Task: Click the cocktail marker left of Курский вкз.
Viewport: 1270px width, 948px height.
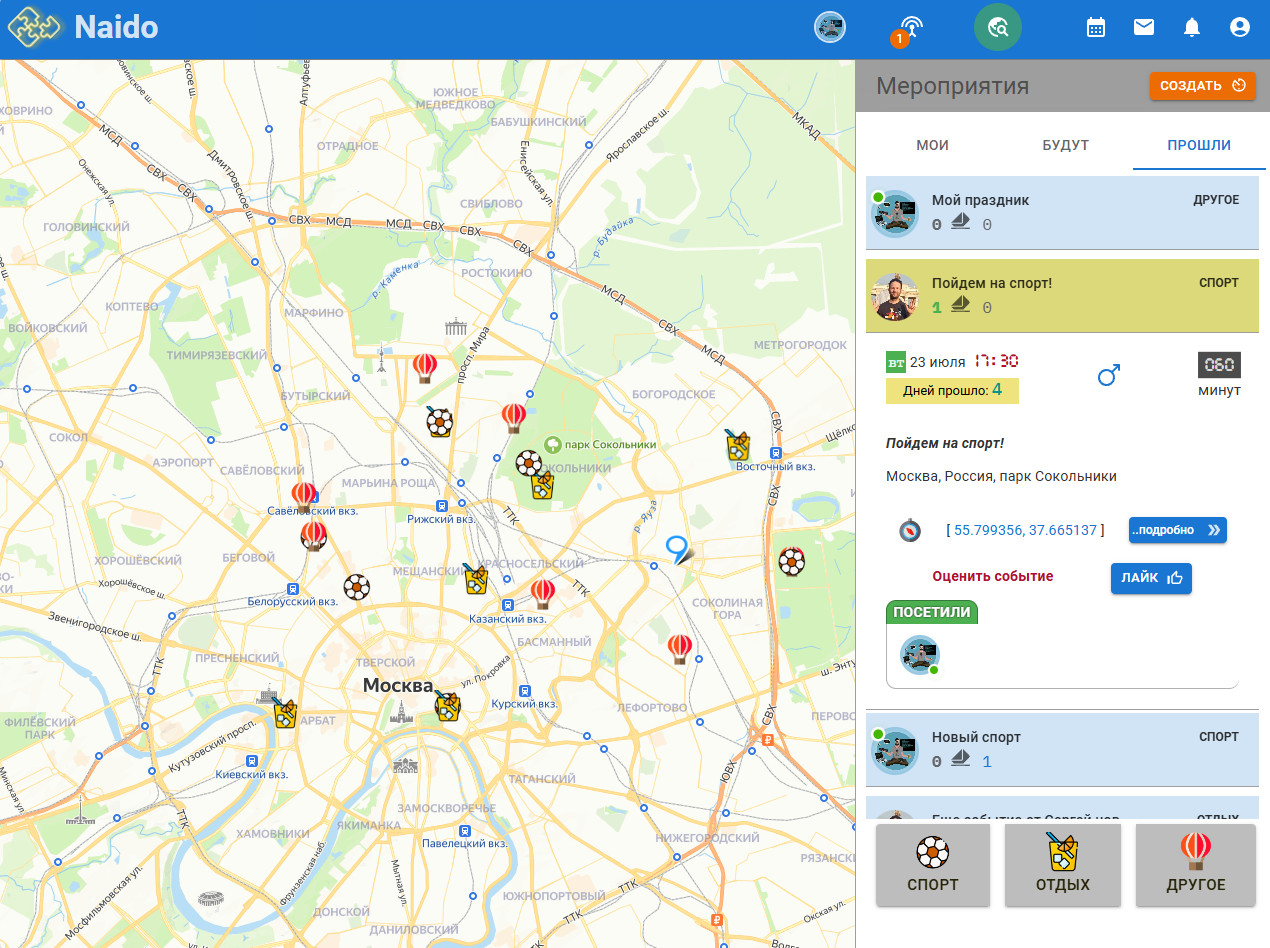Action: [x=447, y=705]
